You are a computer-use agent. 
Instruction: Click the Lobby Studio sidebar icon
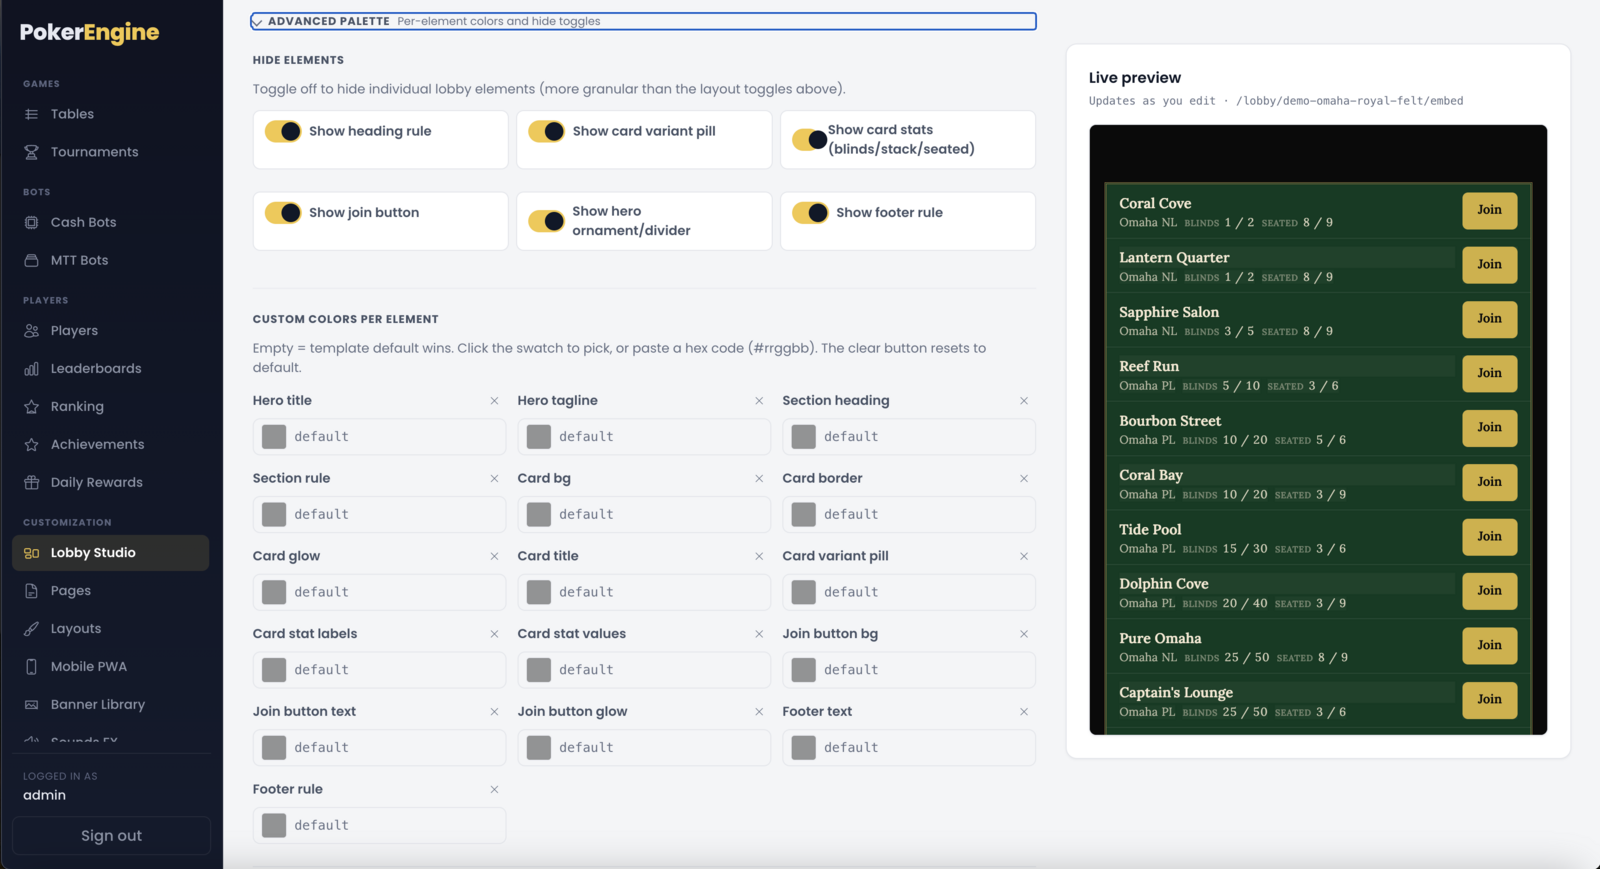pyautogui.click(x=31, y=553)
